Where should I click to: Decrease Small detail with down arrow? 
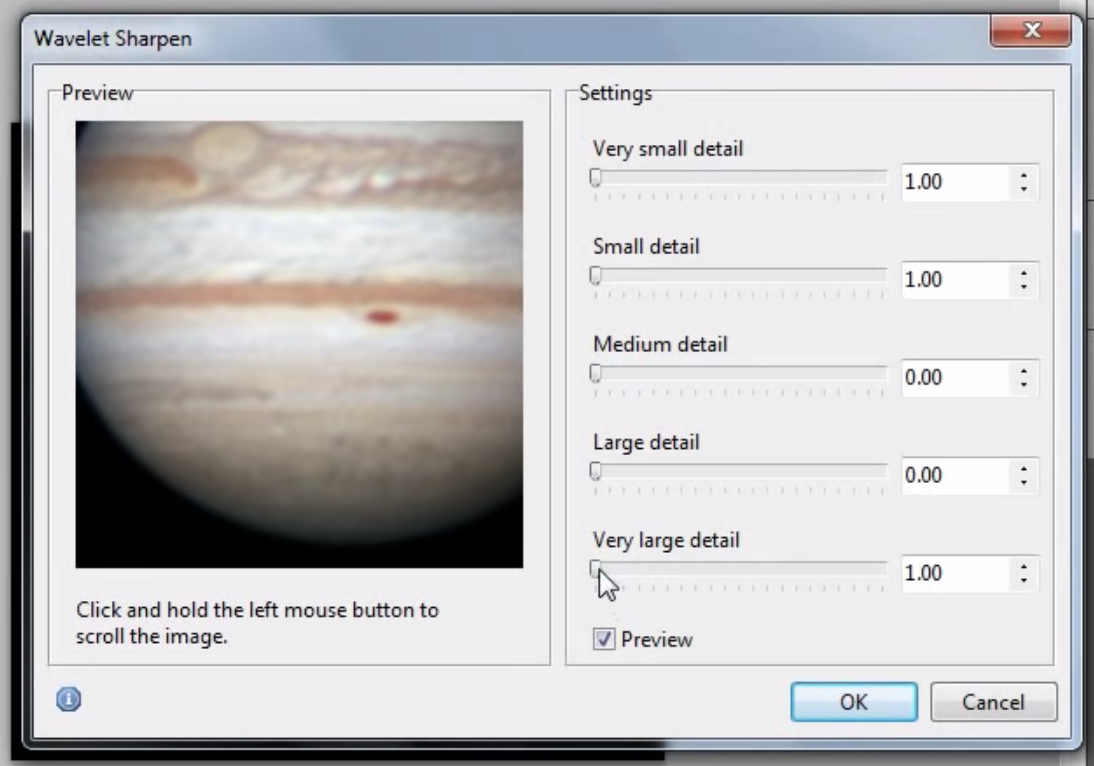[1023, 286]
